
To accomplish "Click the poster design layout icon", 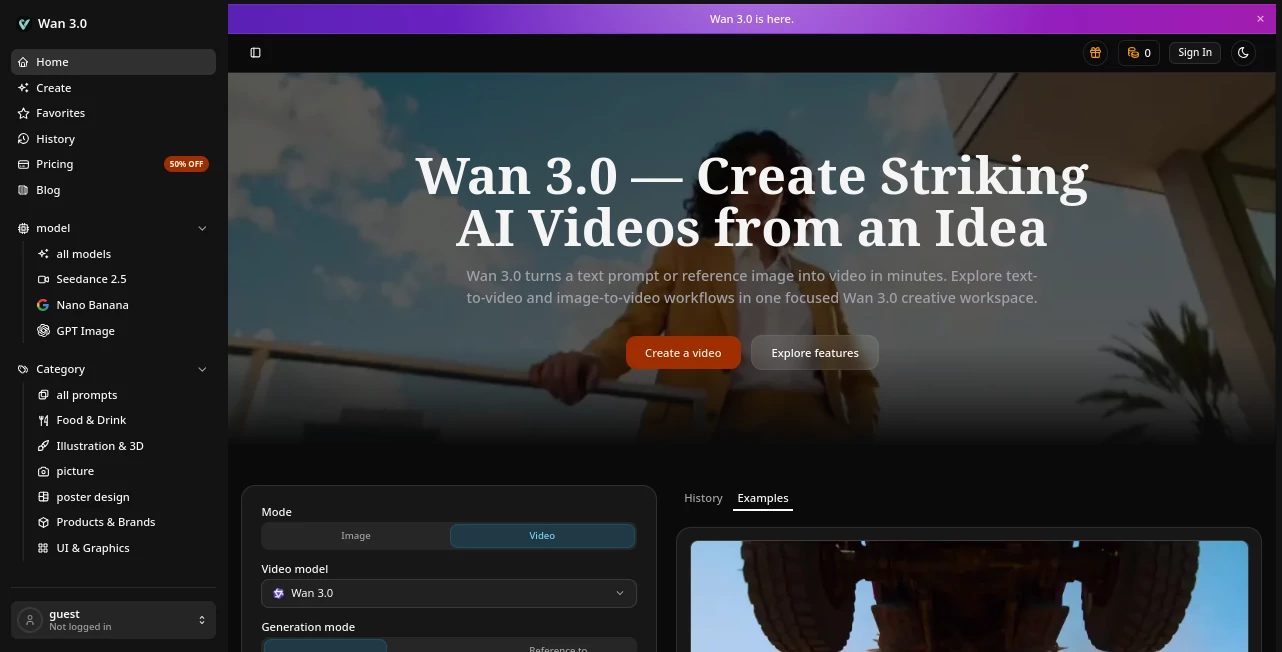I will pos(43,497).
